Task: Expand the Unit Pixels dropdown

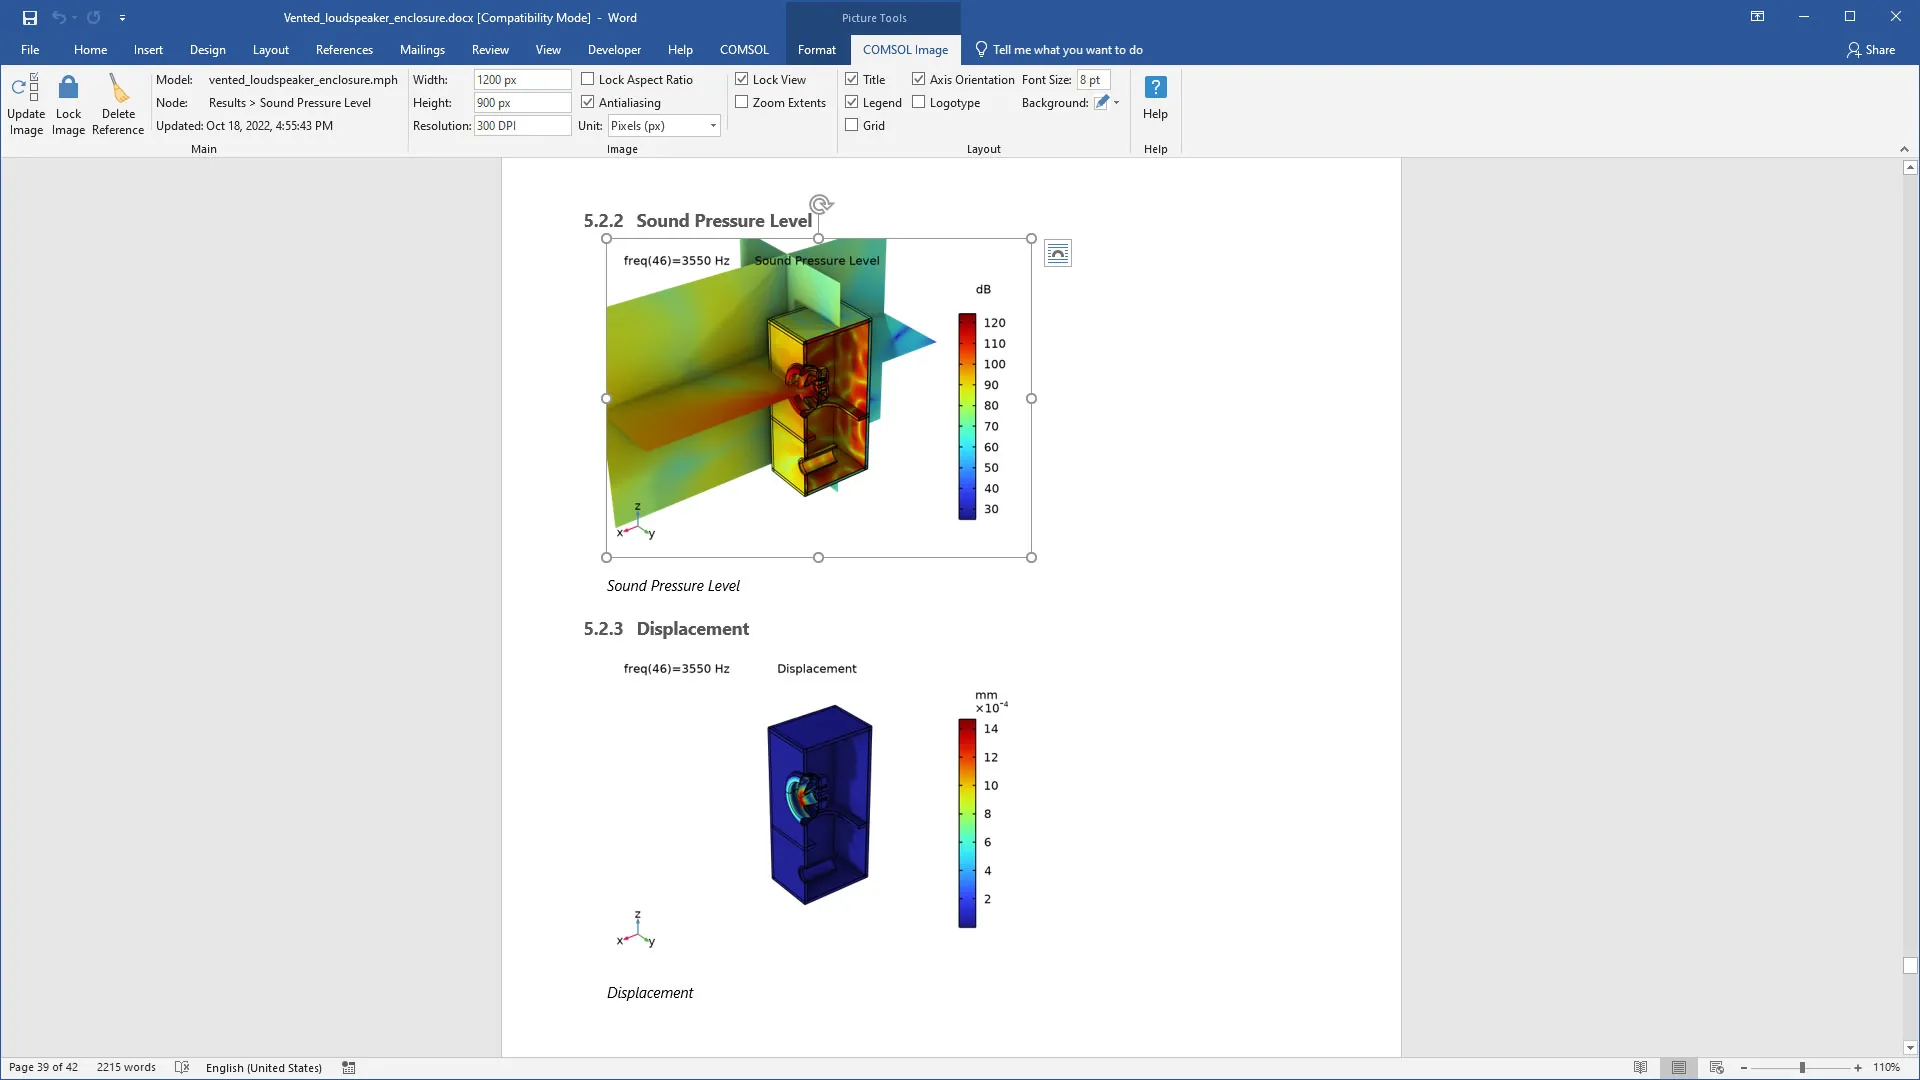Action: (x=713, y=126)
